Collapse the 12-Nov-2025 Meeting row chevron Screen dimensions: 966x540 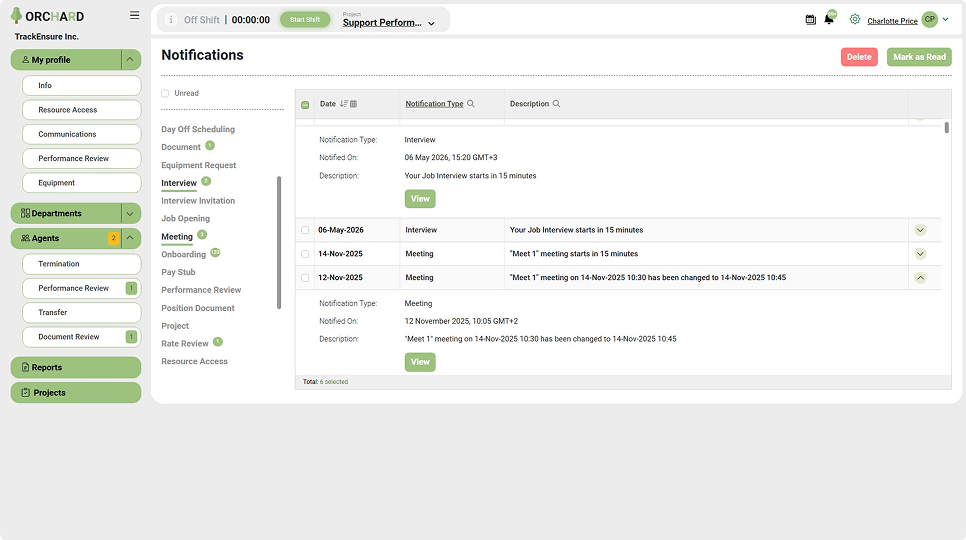920,278
